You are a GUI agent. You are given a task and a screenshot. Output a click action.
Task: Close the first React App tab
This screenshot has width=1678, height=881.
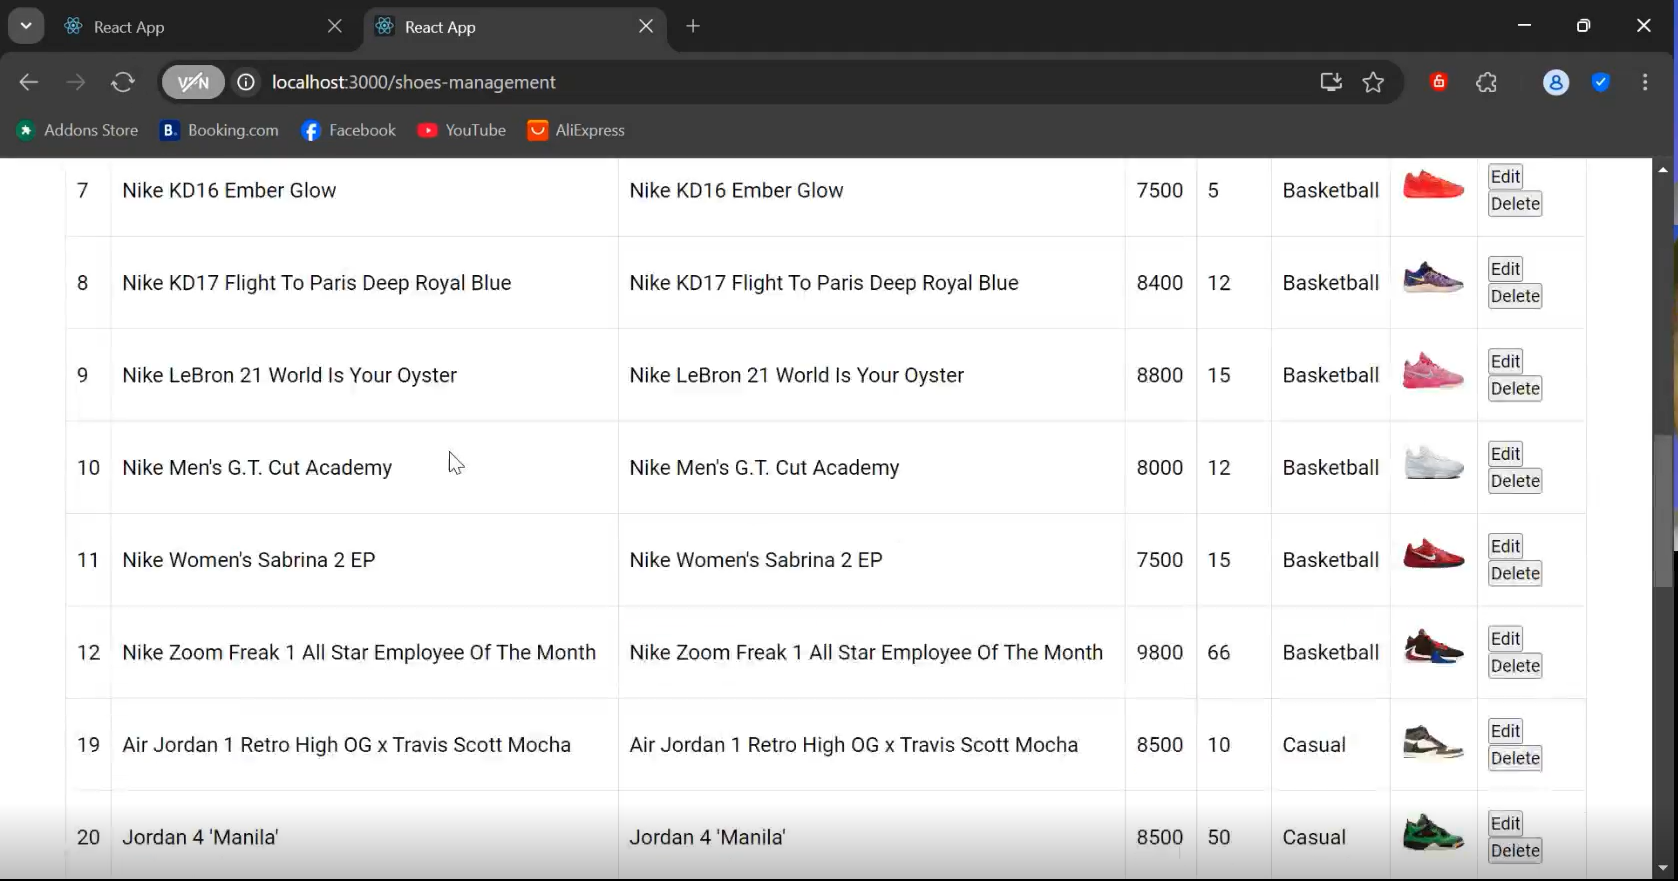[335, 26]
